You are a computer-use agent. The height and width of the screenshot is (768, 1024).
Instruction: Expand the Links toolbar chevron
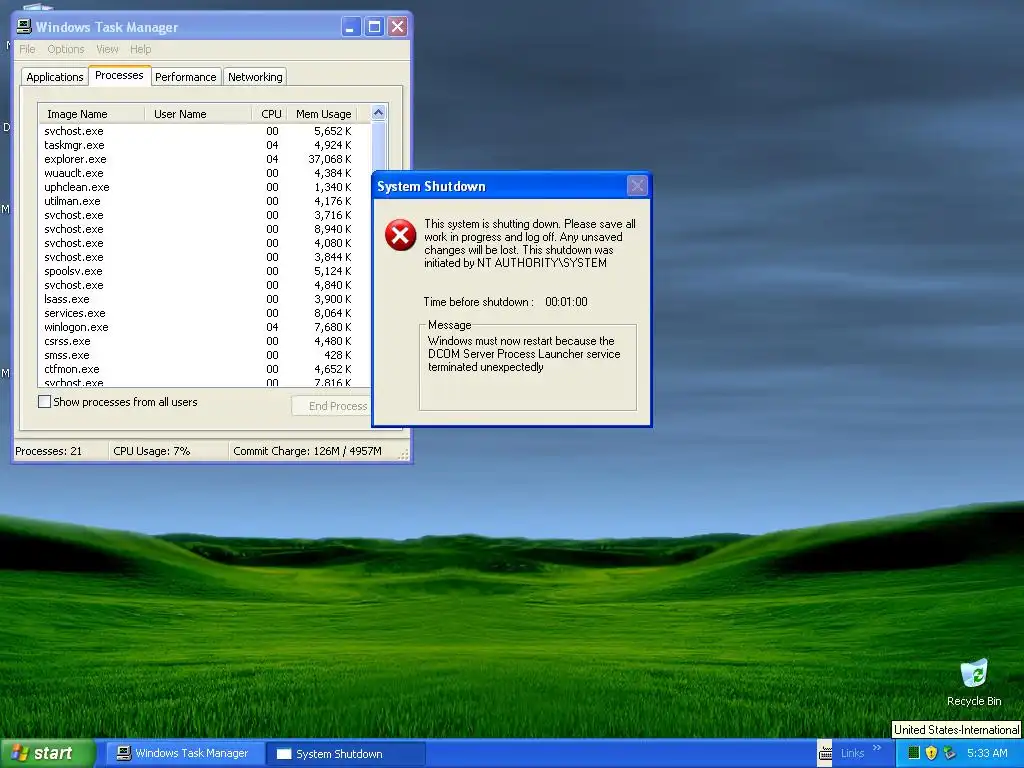pos(877,748)
